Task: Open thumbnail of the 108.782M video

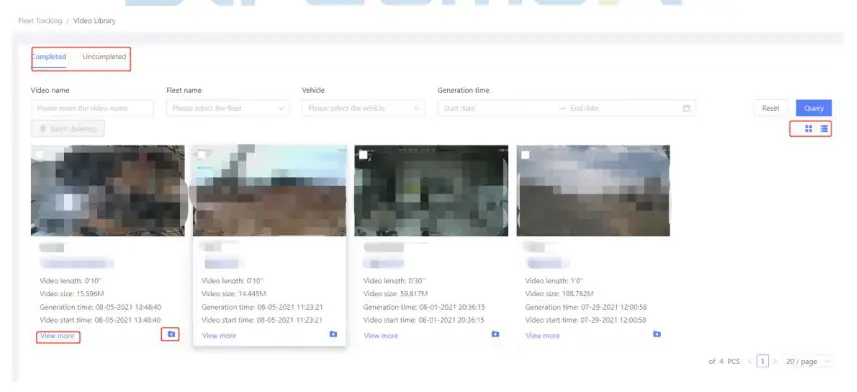Action: (593, 191)
